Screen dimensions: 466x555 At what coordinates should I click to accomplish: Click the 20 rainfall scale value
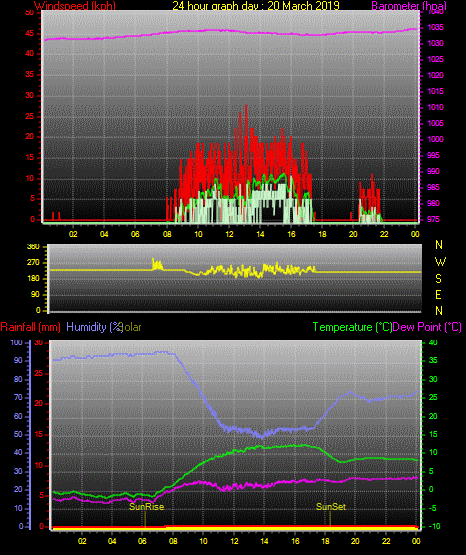click(39, 404)
